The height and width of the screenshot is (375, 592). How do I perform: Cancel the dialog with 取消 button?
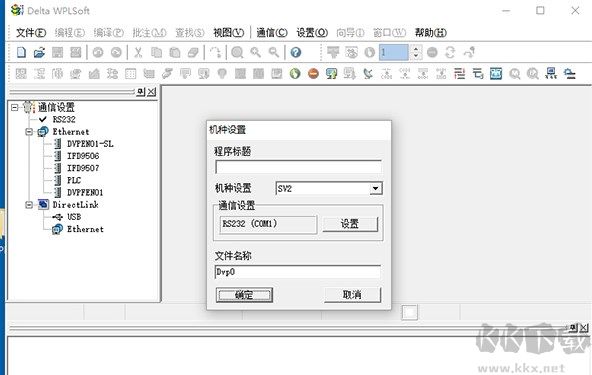tap(352, 295)
